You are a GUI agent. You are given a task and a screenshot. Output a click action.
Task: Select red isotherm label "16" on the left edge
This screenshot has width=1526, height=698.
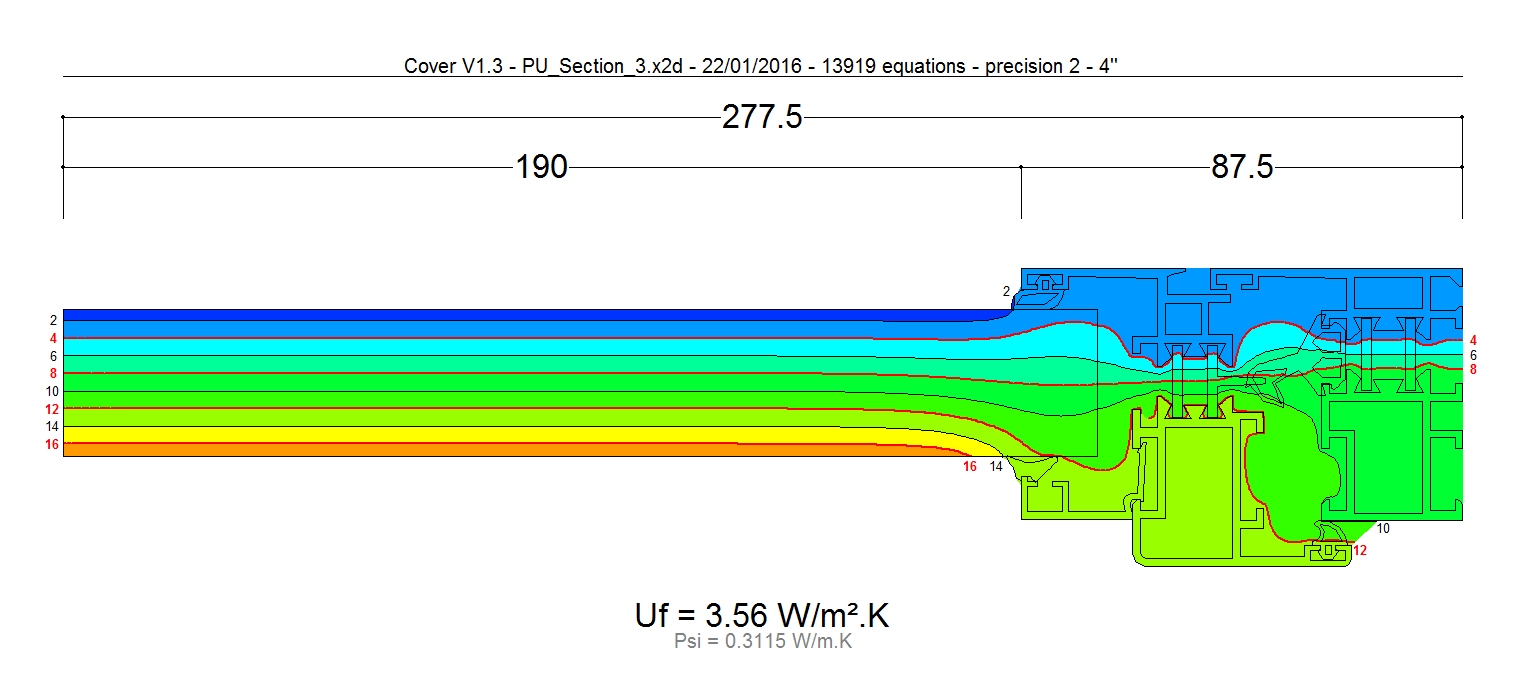pyautogui.click(x=52, y=444)
